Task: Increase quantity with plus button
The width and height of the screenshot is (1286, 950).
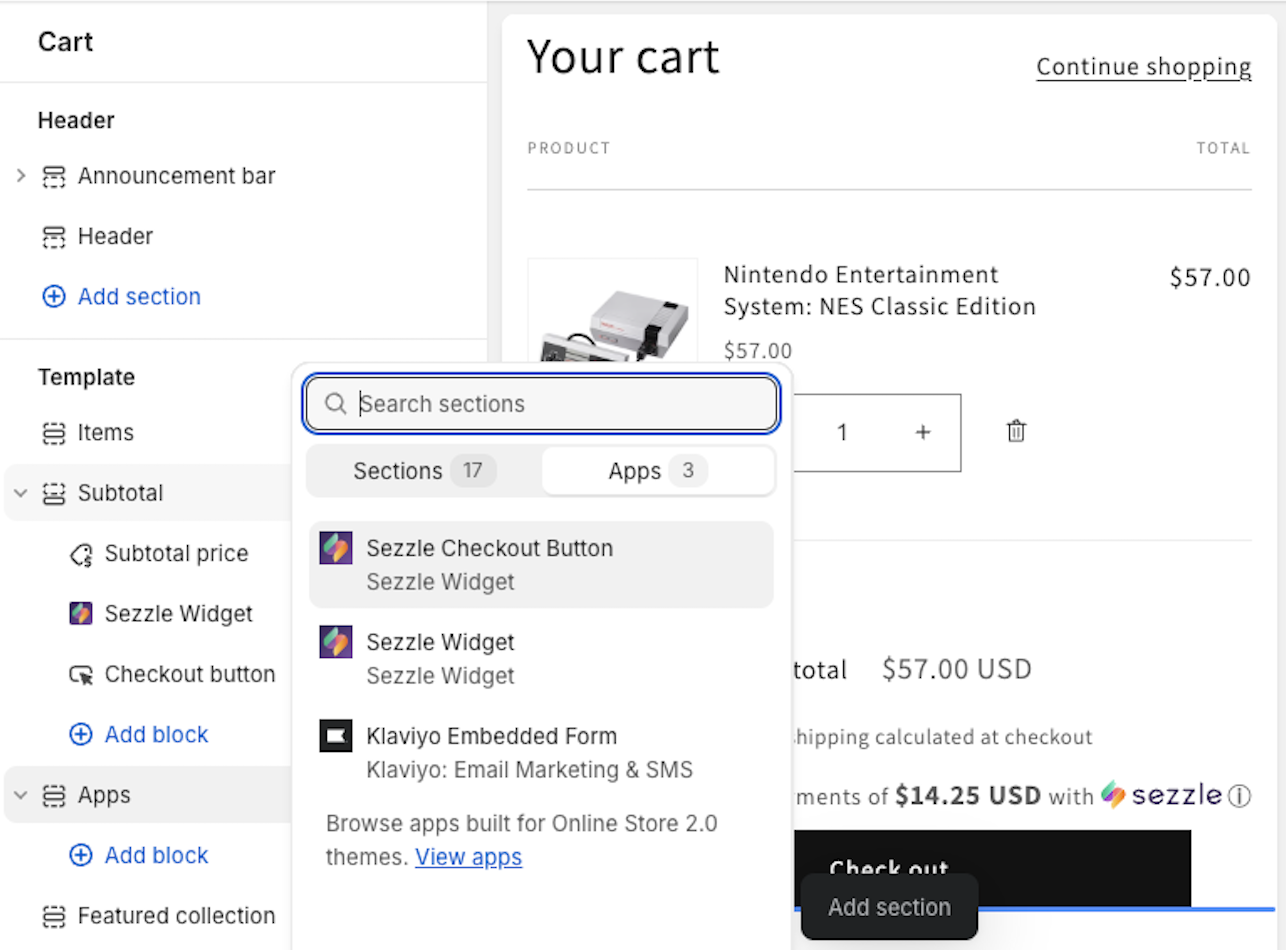Action: pyautogui.click(x=922, y=432)
